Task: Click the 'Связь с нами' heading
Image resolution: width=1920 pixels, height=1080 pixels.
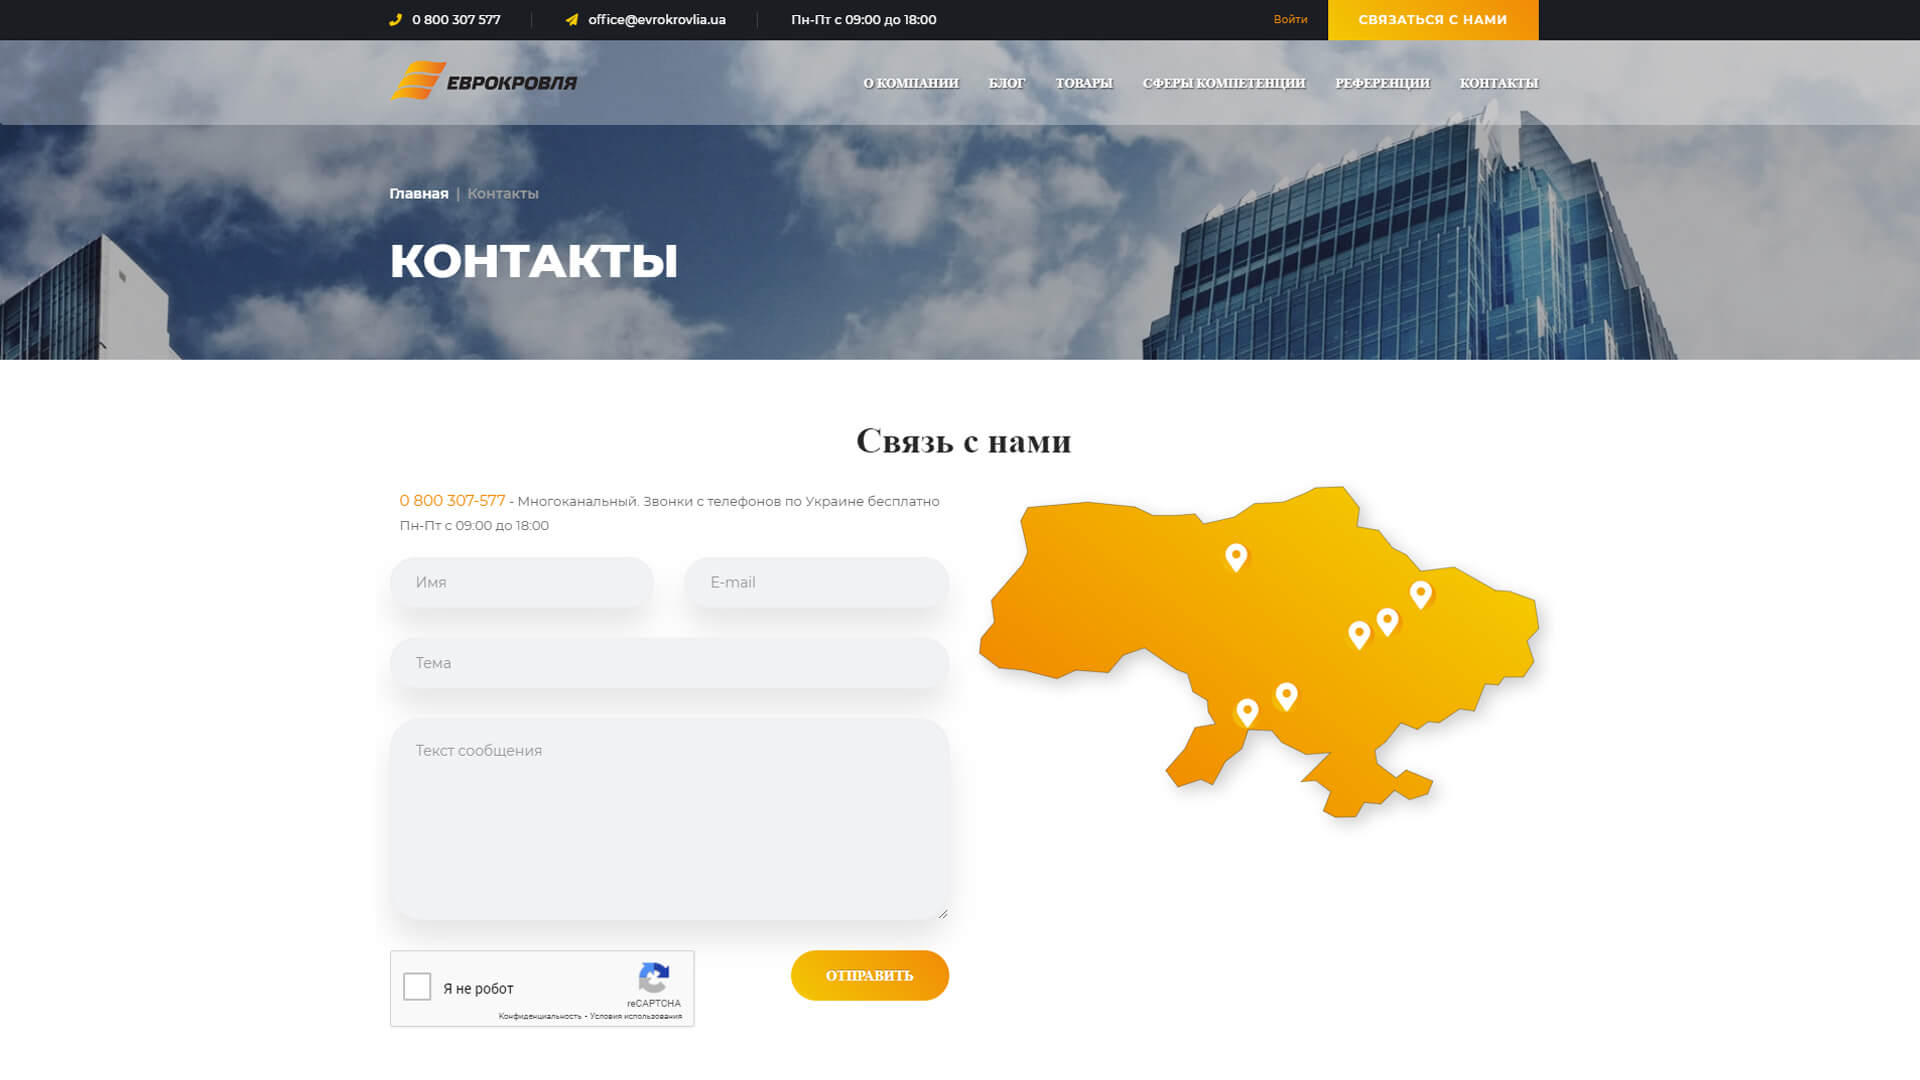Action: 964,441
